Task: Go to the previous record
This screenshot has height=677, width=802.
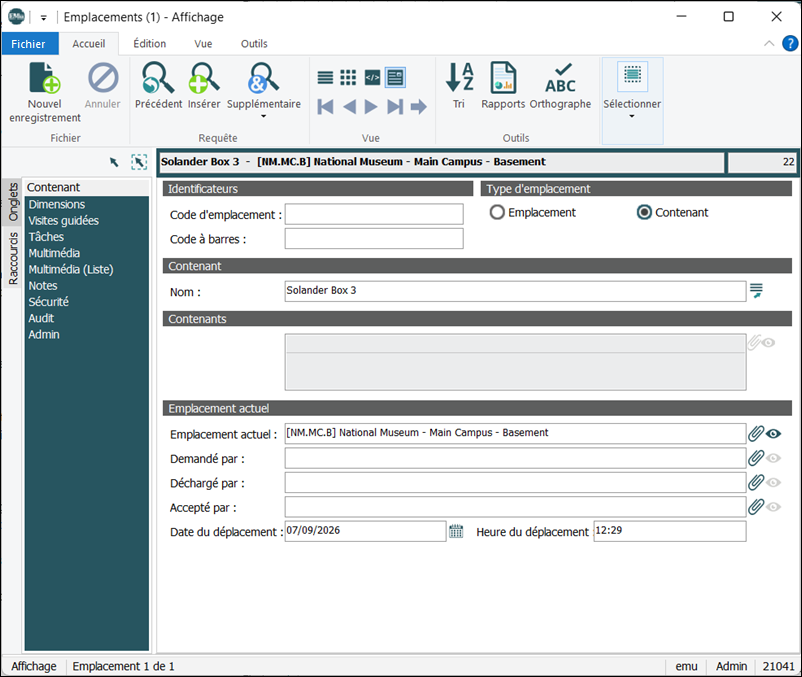Action: 349,107
